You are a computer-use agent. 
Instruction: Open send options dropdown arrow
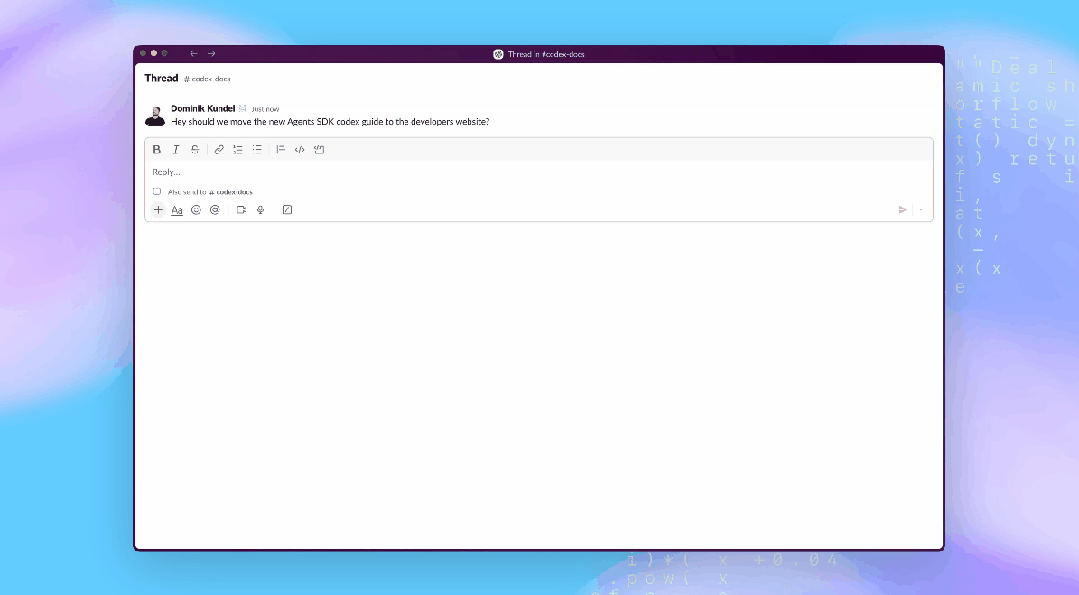[x=921, y=210]
